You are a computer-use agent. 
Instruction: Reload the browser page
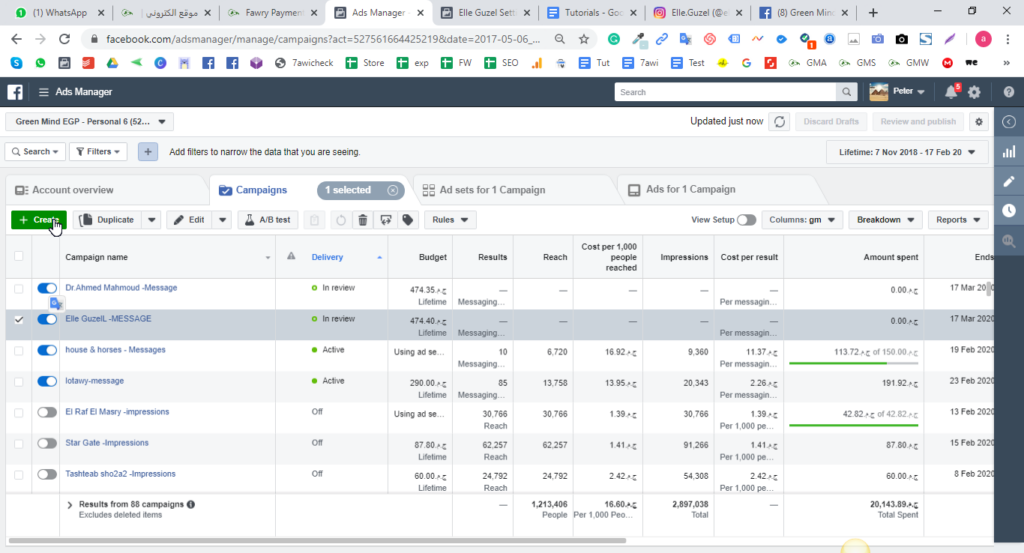coord(64,39)
